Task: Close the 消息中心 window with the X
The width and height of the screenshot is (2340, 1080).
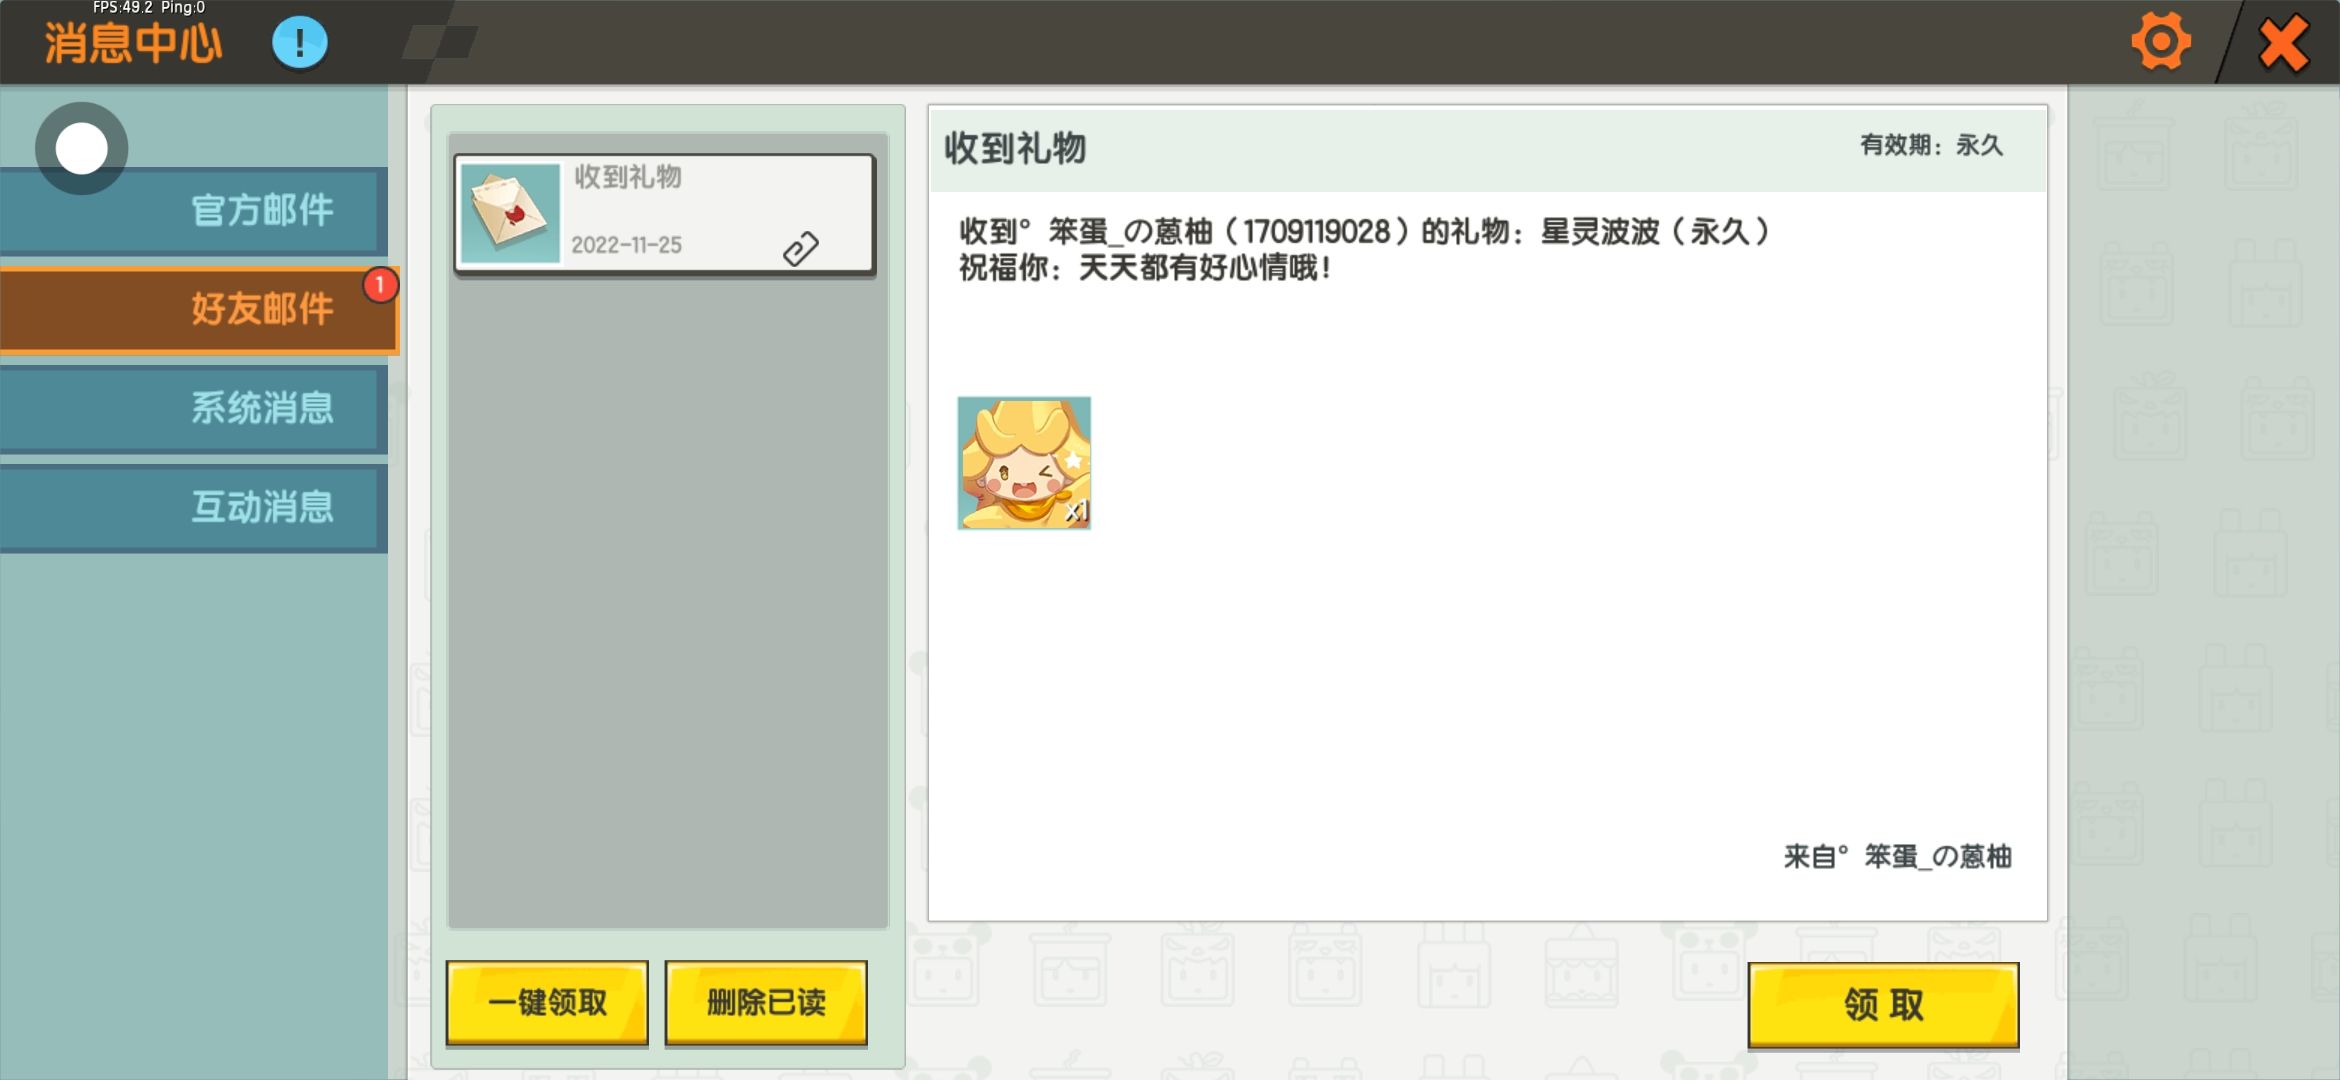Action: (x=2284, y=44)
